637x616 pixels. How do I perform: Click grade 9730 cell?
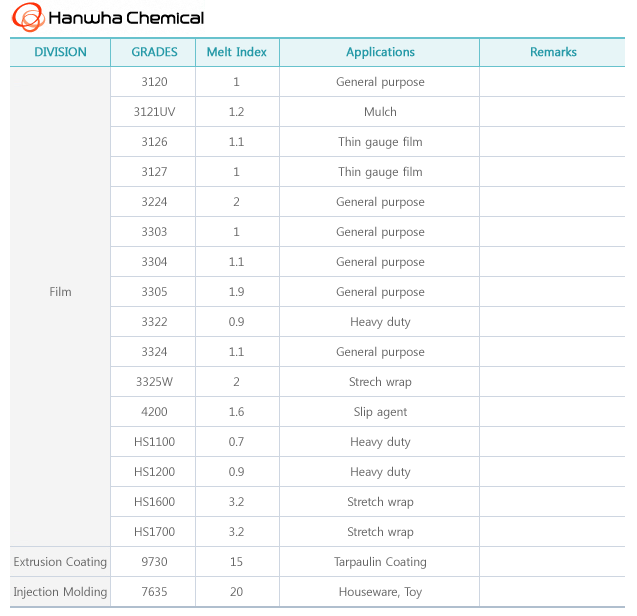pyautogui.click(x=154, y=562)
